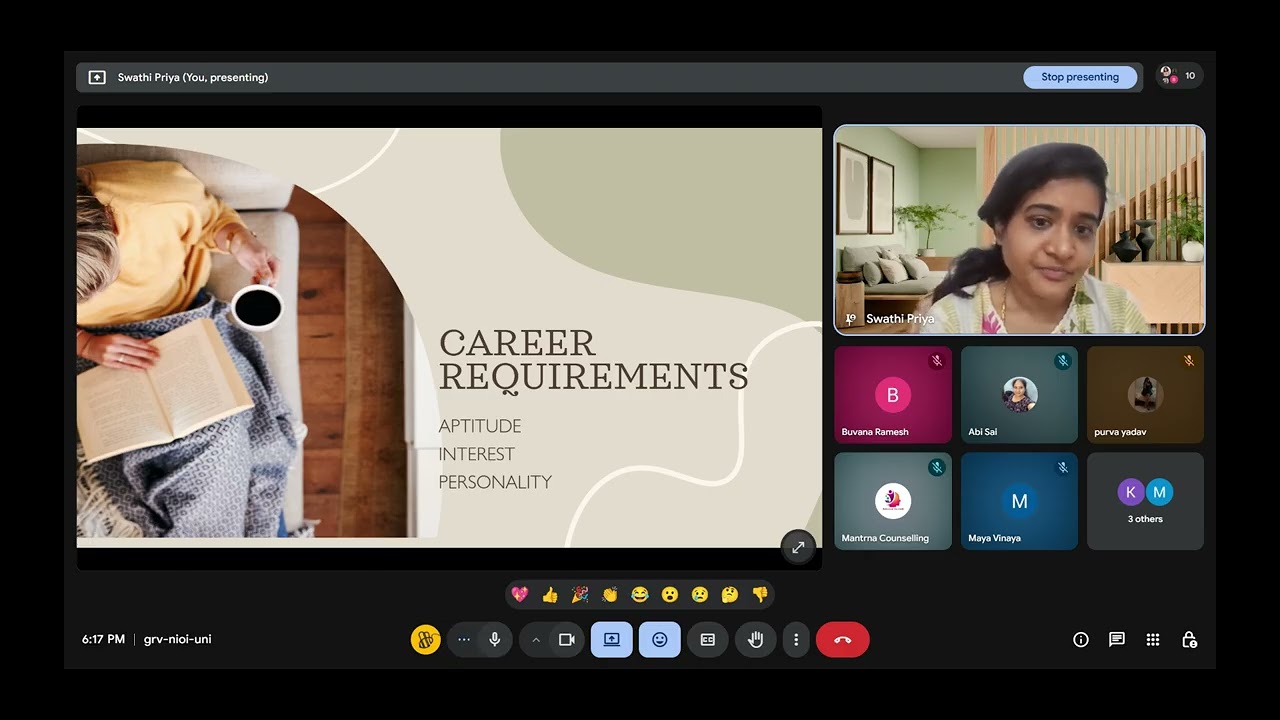The height and width of the screenshot is (720, 1280).
Task: Send the laughing face reaction
Action: [x=640, y=595]
